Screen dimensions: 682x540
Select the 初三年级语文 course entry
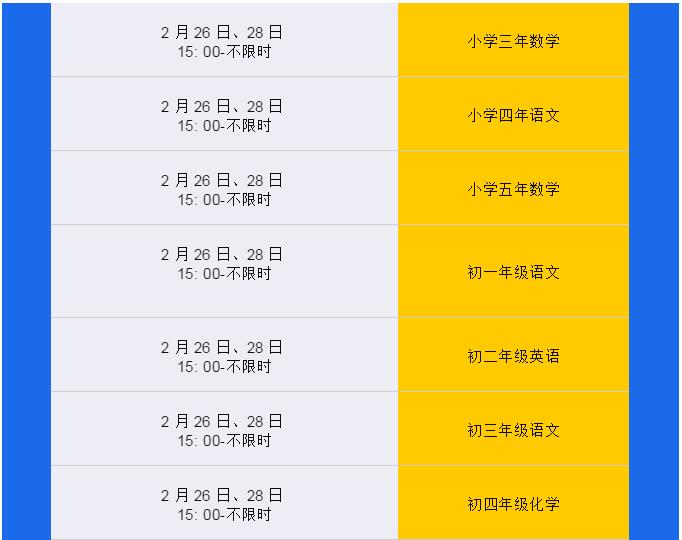click(513, 430)
